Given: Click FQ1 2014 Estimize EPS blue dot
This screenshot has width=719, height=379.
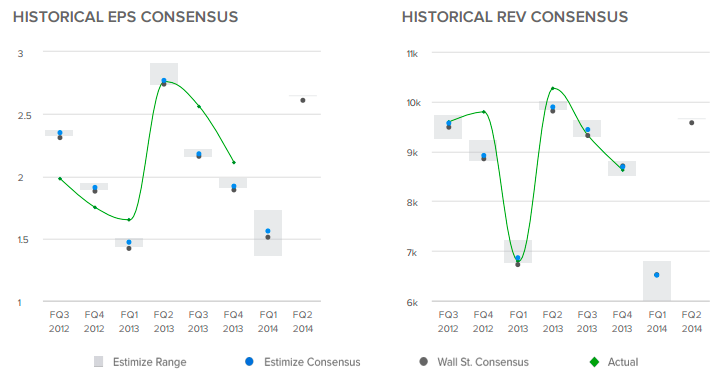Looking at the screenshot, I should tap(268, 231).
